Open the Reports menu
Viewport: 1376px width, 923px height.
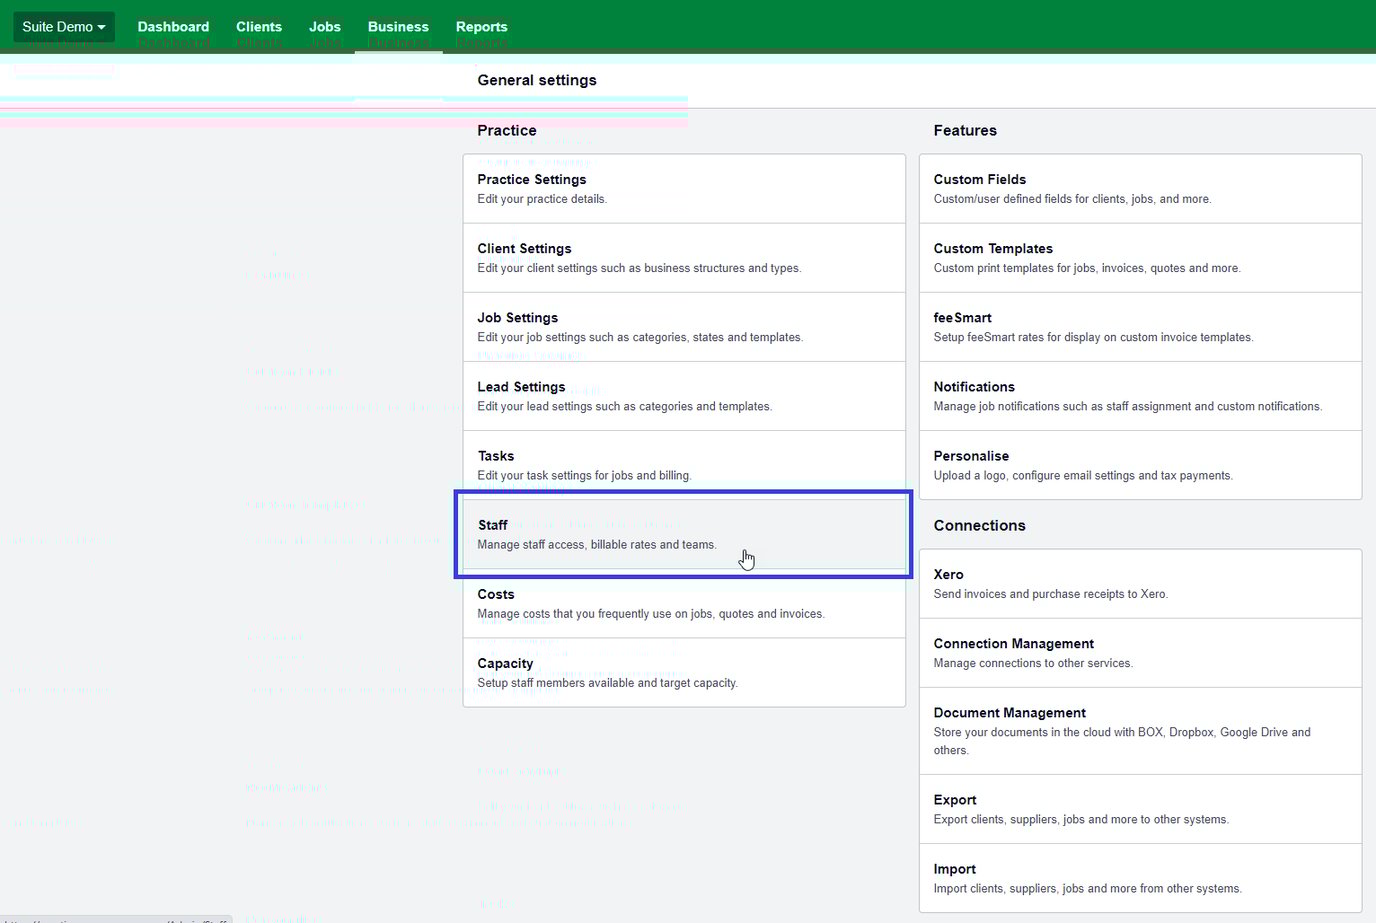[481, 26]
